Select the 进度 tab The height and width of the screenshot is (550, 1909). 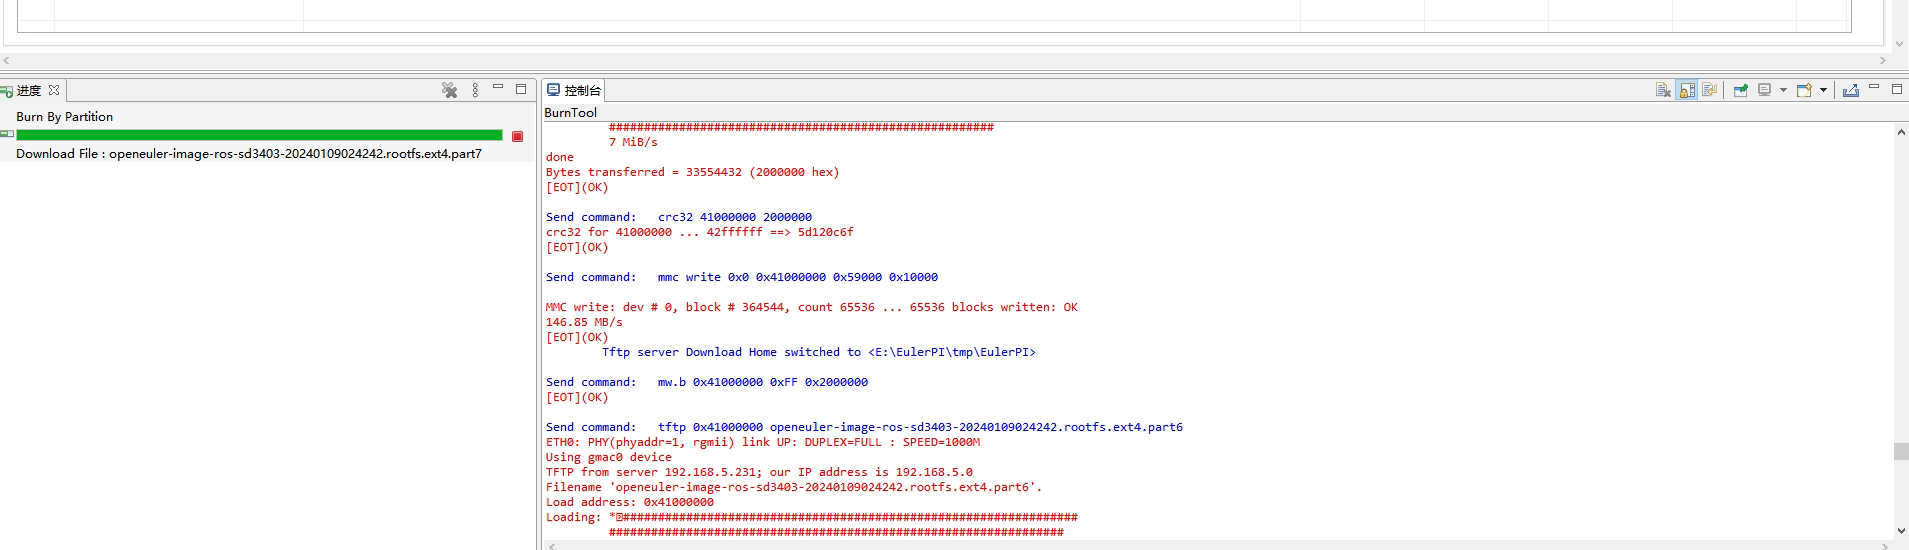point(28,90)
